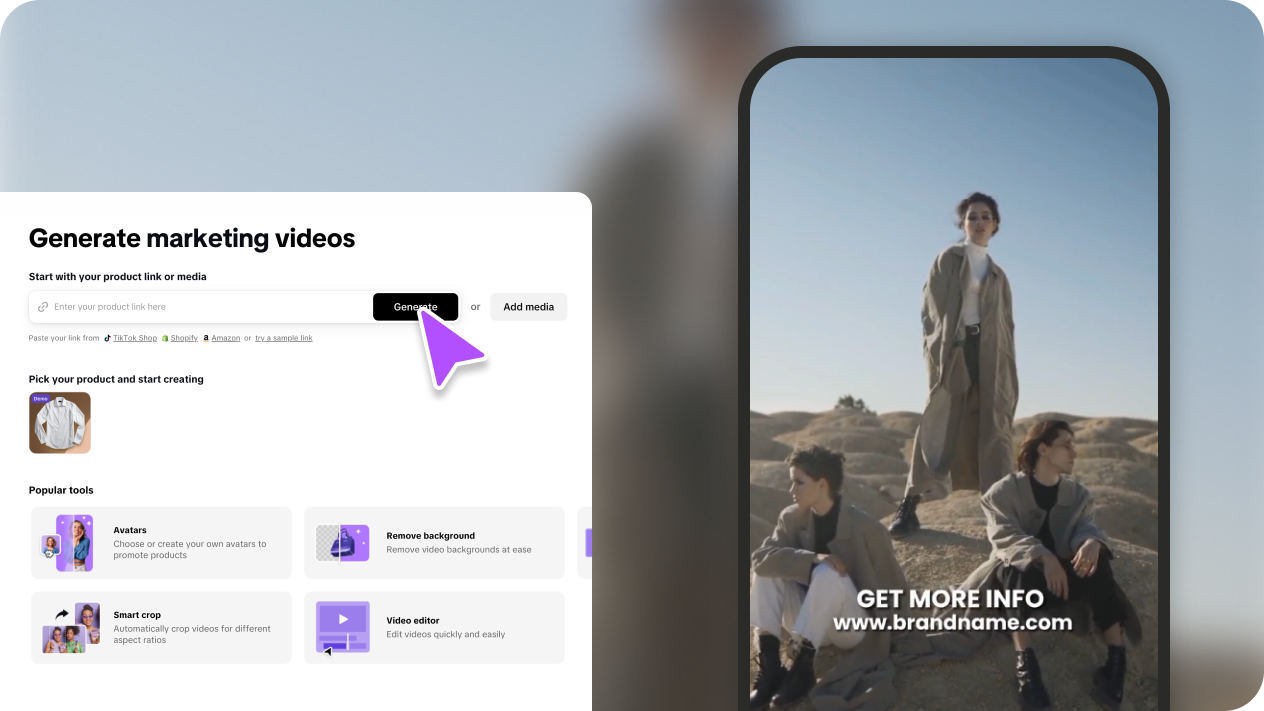Image resolution: width=1264 pixels, height=711 pixels.
Task: Click the Amazon logo icon
Action: tap(206, 338)
